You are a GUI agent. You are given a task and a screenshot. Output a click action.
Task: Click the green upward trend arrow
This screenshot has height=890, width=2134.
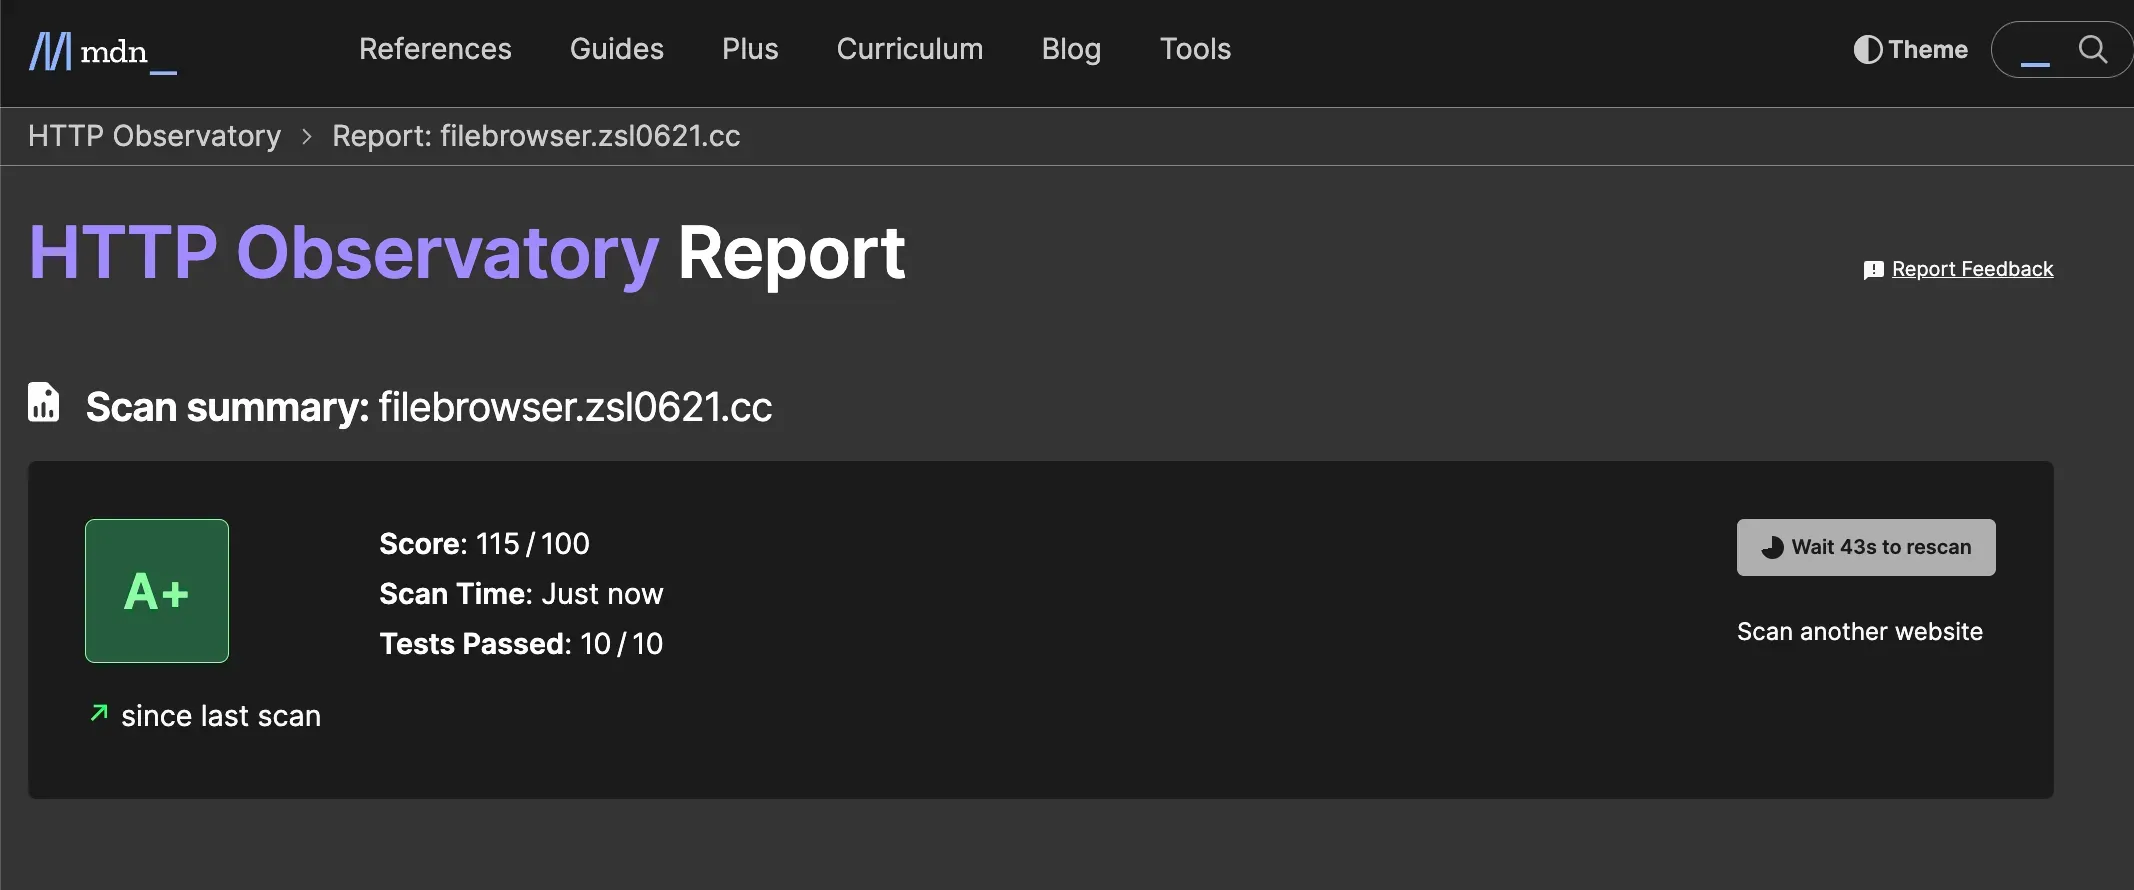click(x=99, y=713)
